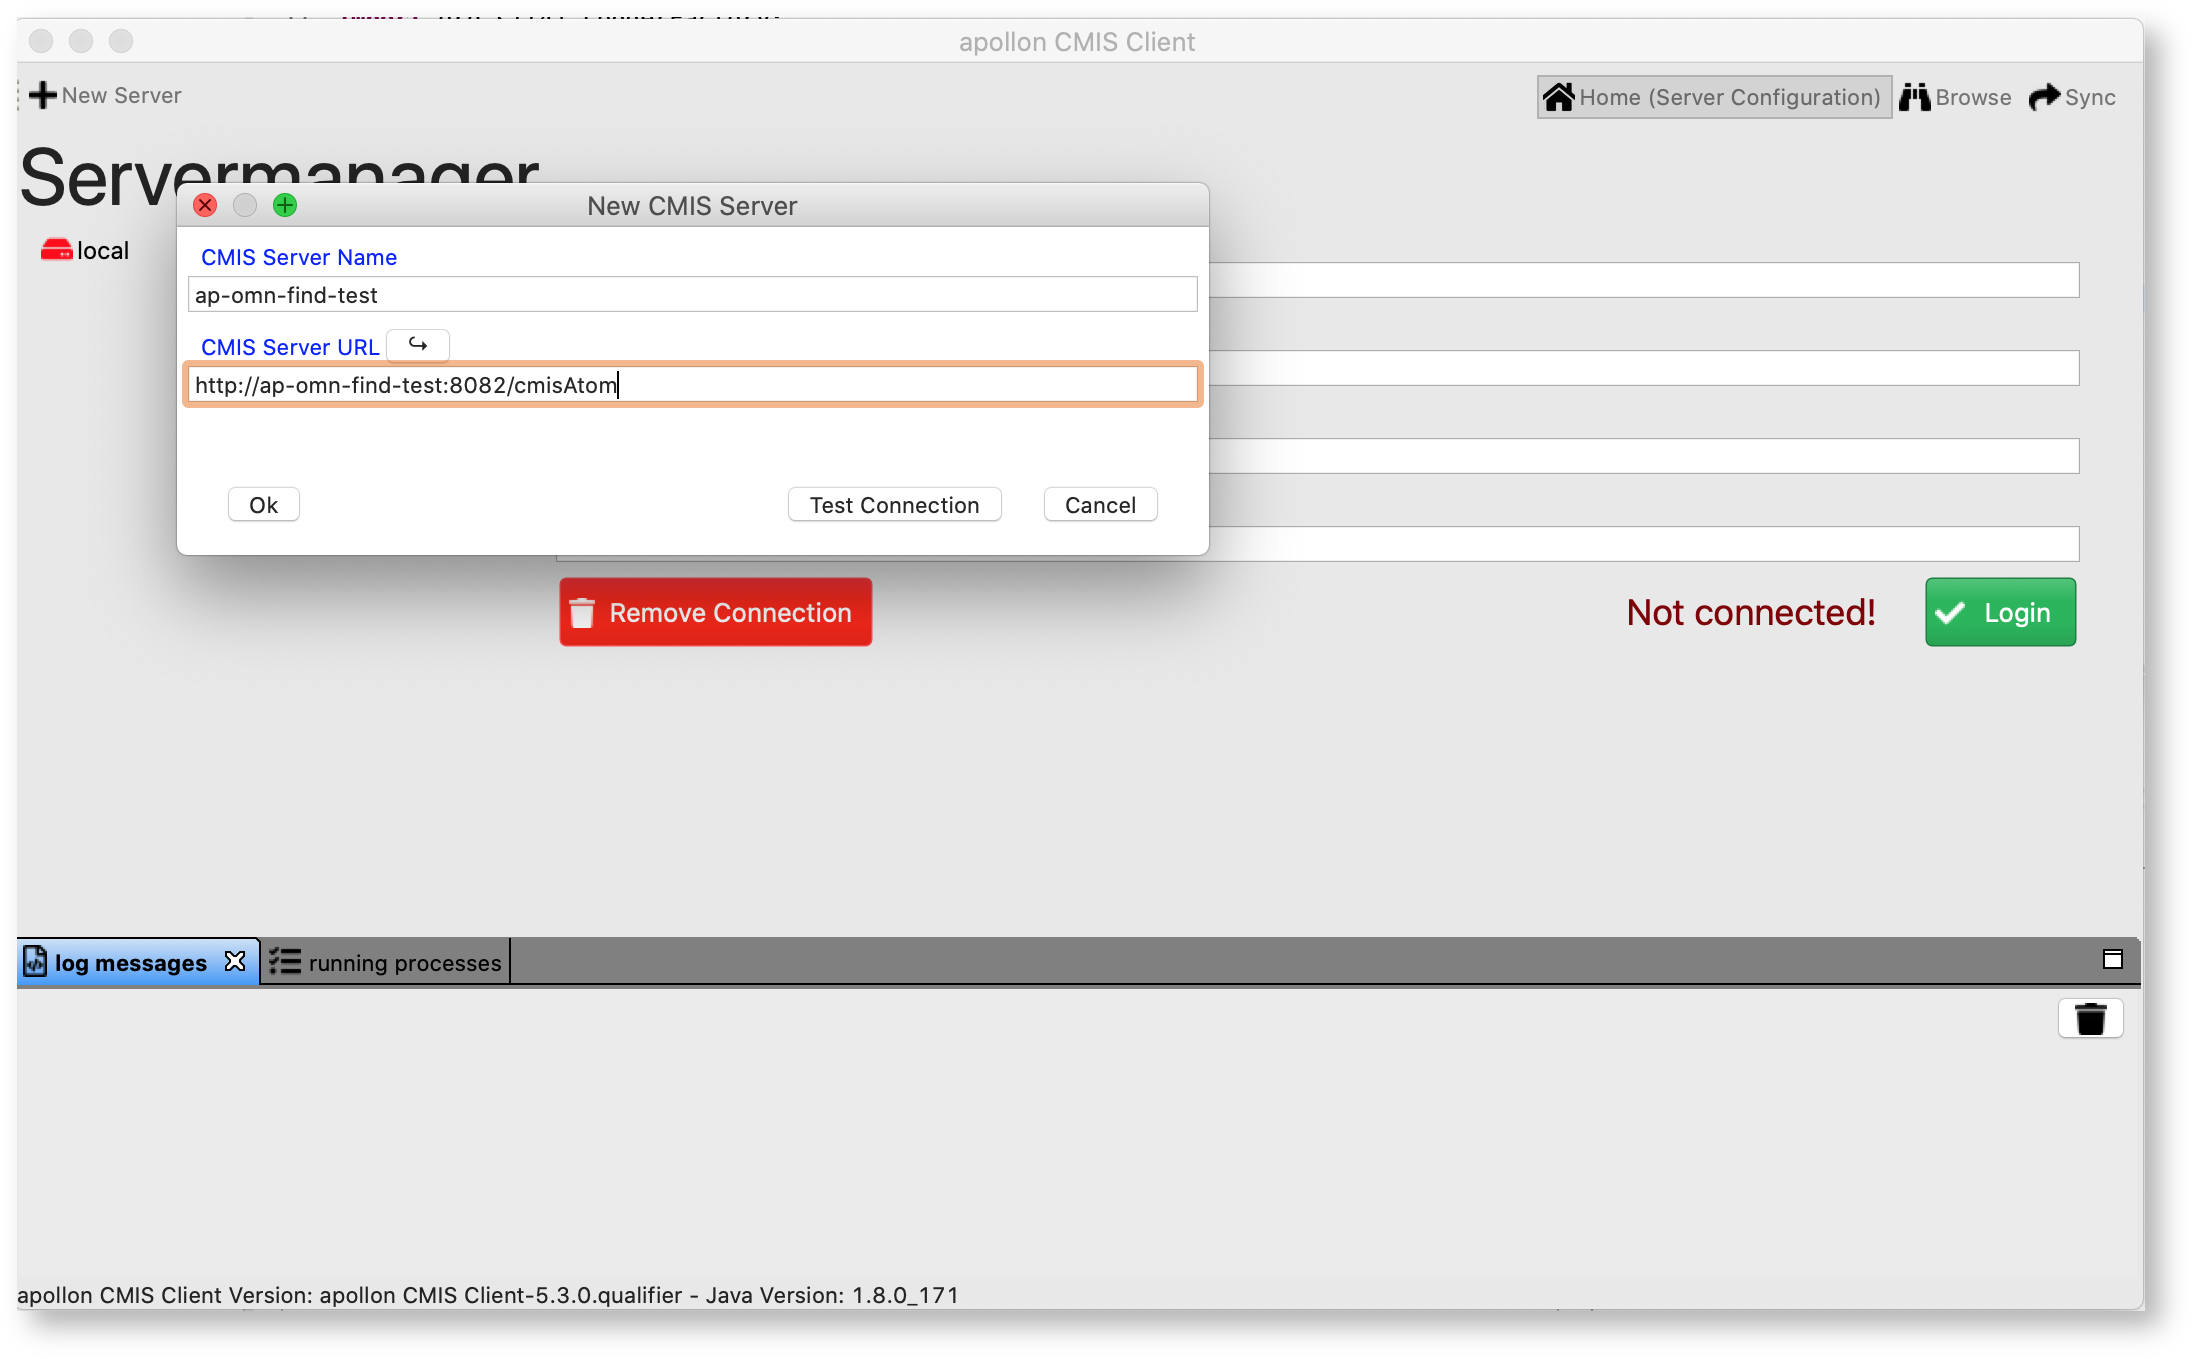Click the Test Connection button
The width and height of the screenshot is (2193, 1359).
point(894,505)
